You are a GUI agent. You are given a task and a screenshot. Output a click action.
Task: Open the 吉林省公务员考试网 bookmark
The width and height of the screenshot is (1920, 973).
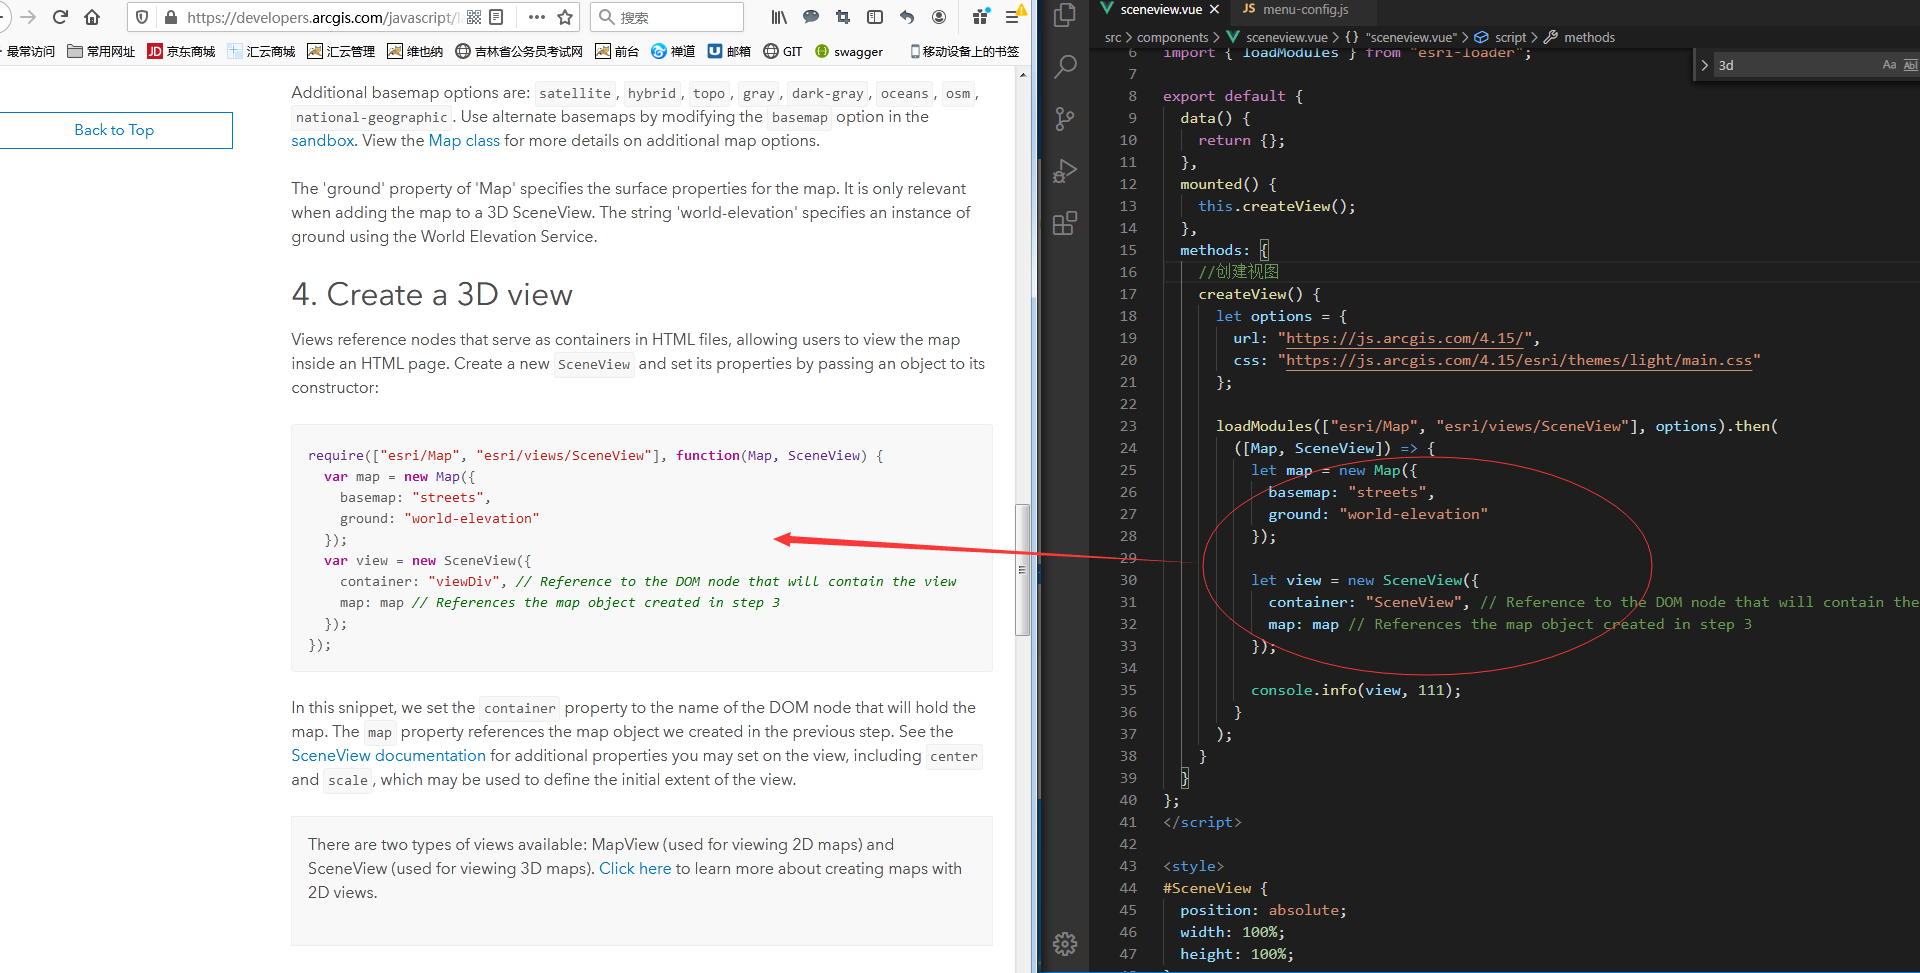519,51
